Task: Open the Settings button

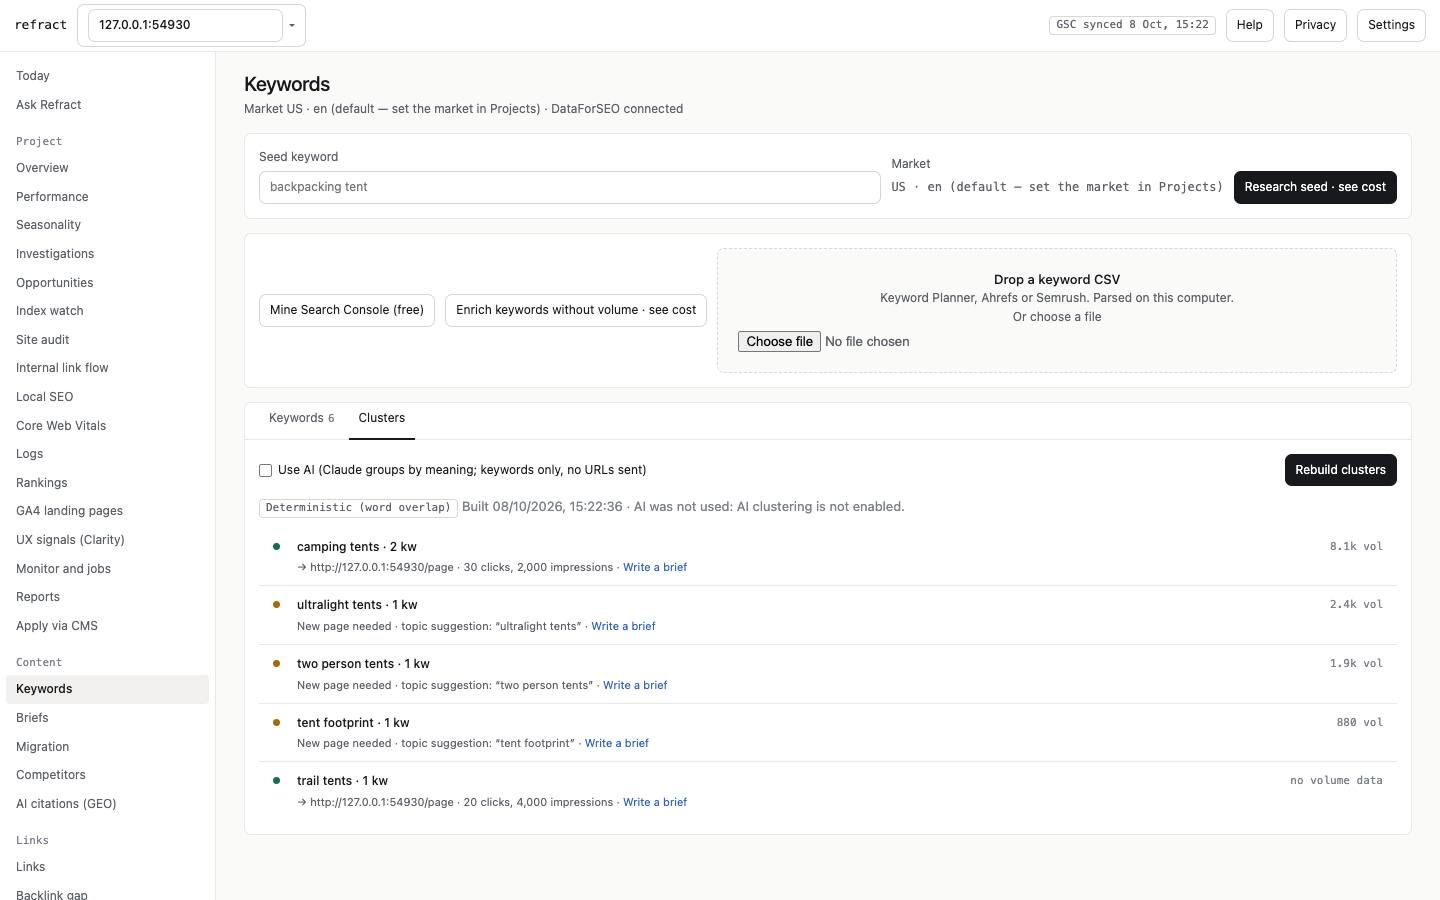Action: click(1391, 25)
